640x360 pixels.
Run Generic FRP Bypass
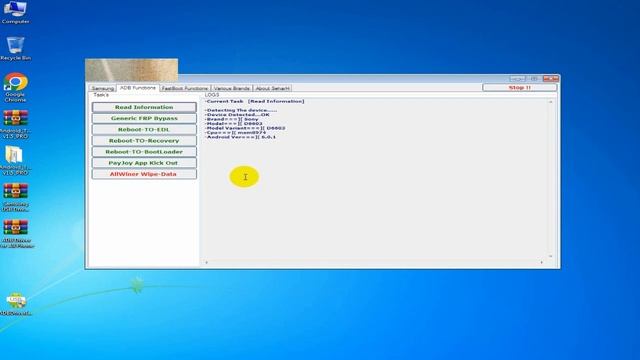144,118
